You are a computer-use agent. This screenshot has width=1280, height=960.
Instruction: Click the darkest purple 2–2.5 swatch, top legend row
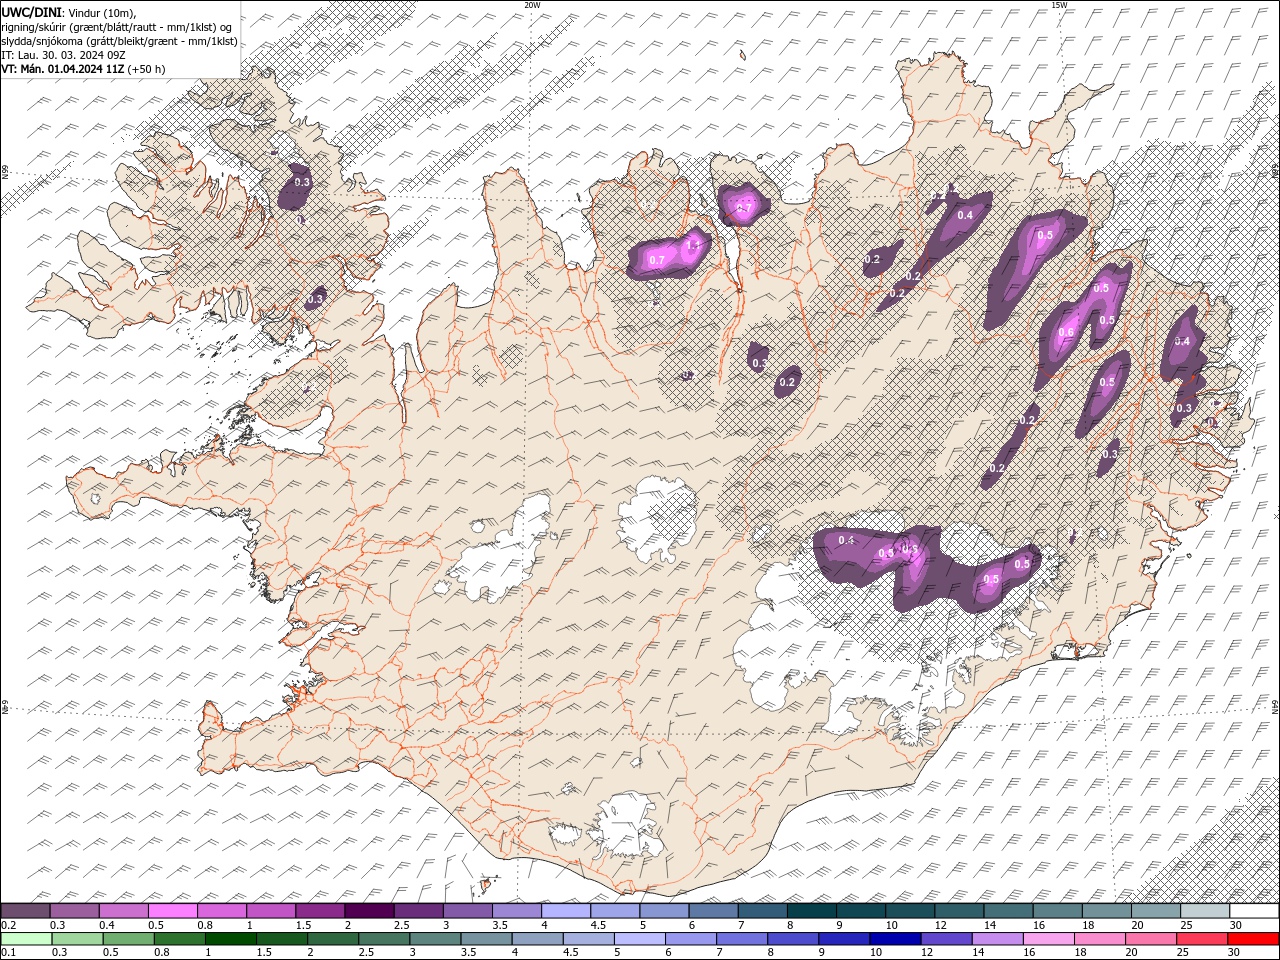(x=369, y=911)
